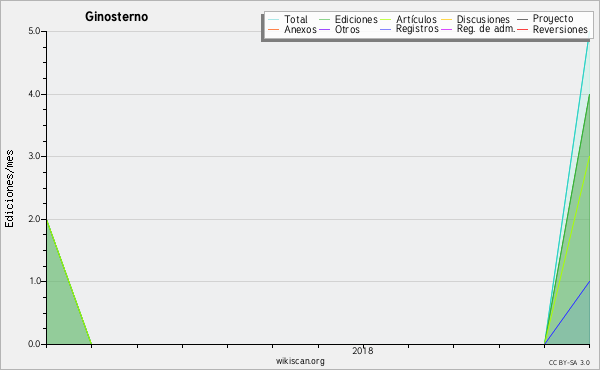Click the 2018 x-axis label
The width and height of the screenshot is (600, 370).
point(363,350)
